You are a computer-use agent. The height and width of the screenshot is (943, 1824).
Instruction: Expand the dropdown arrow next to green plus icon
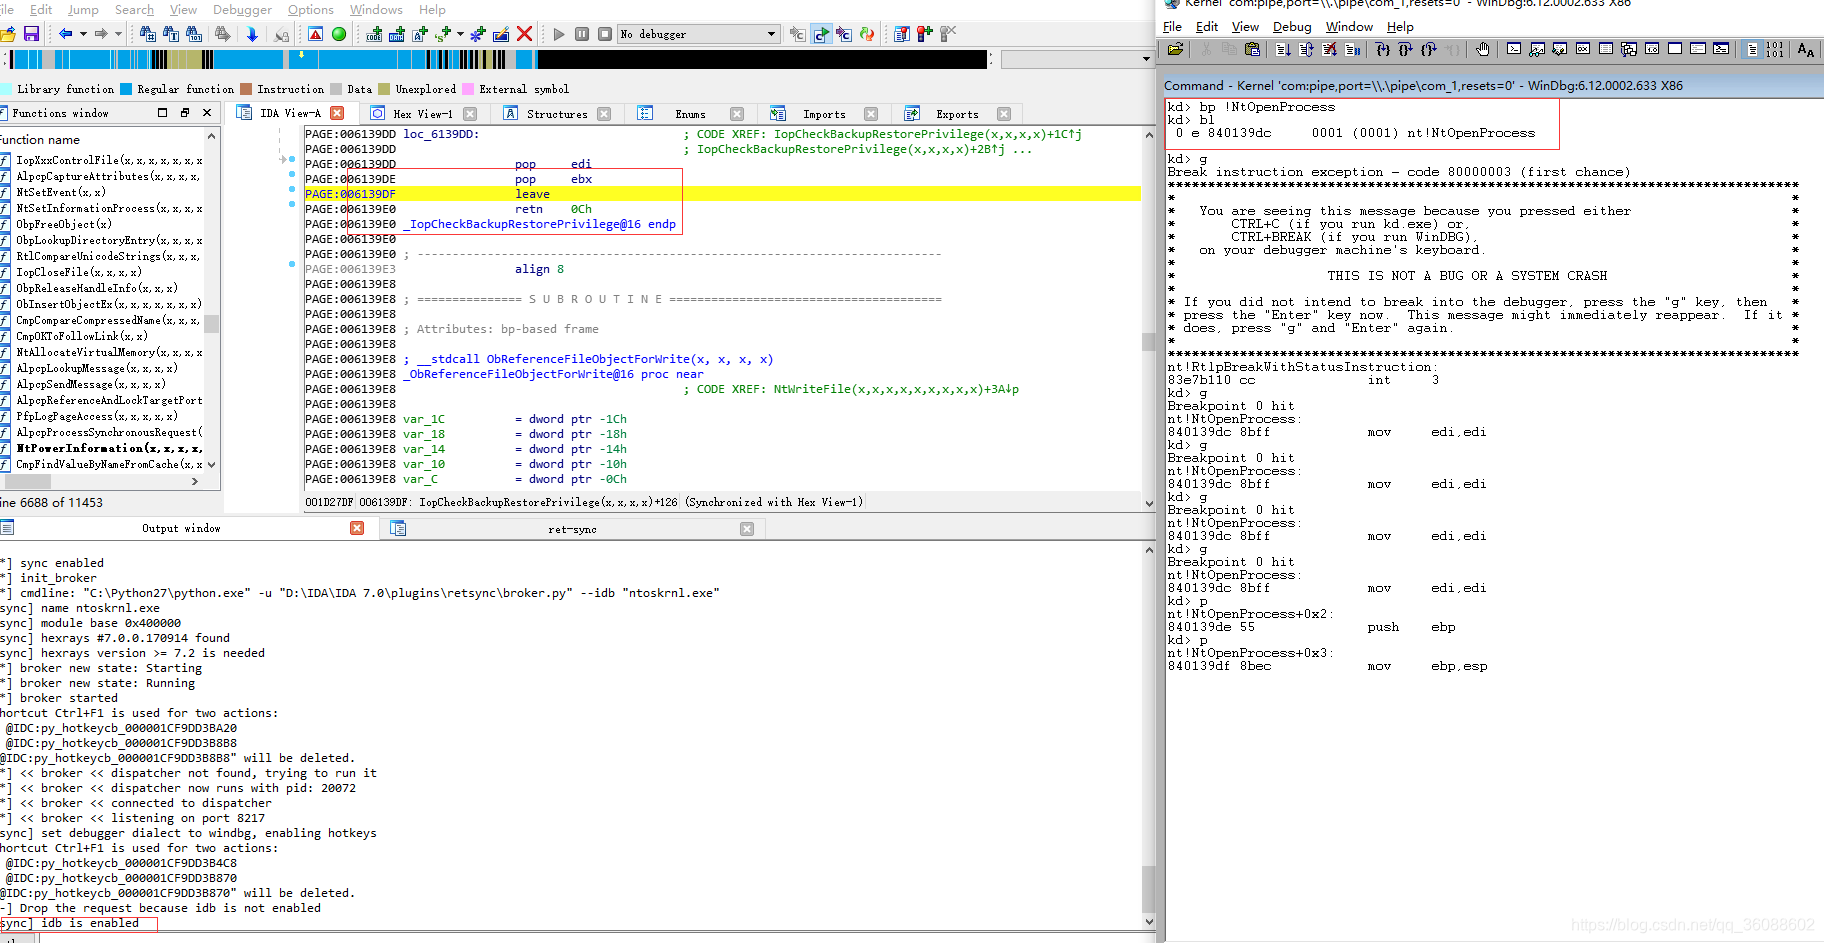pos(460,34)
